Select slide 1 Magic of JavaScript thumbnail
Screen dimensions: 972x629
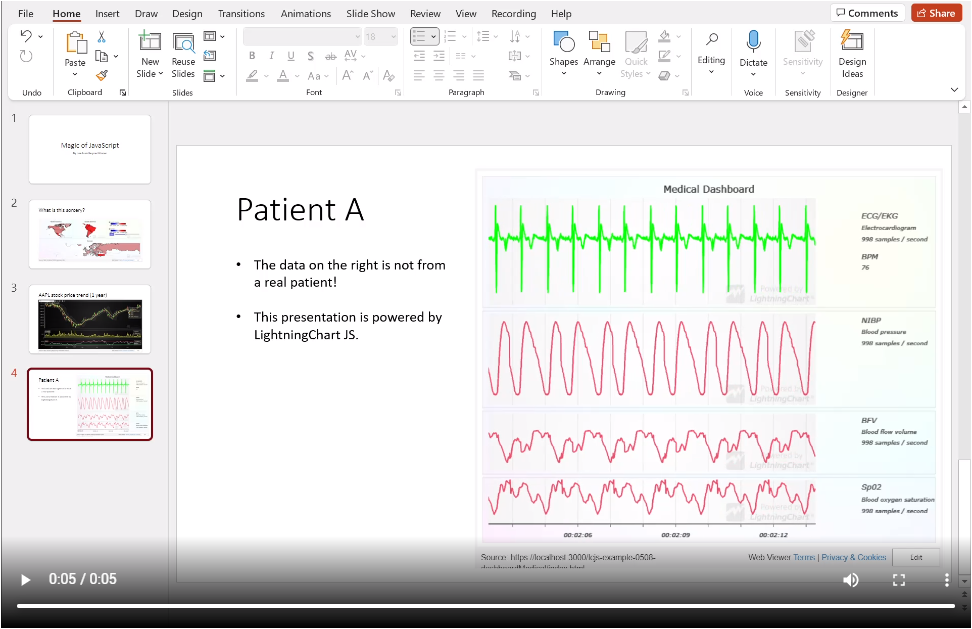(x=89, y=149)
